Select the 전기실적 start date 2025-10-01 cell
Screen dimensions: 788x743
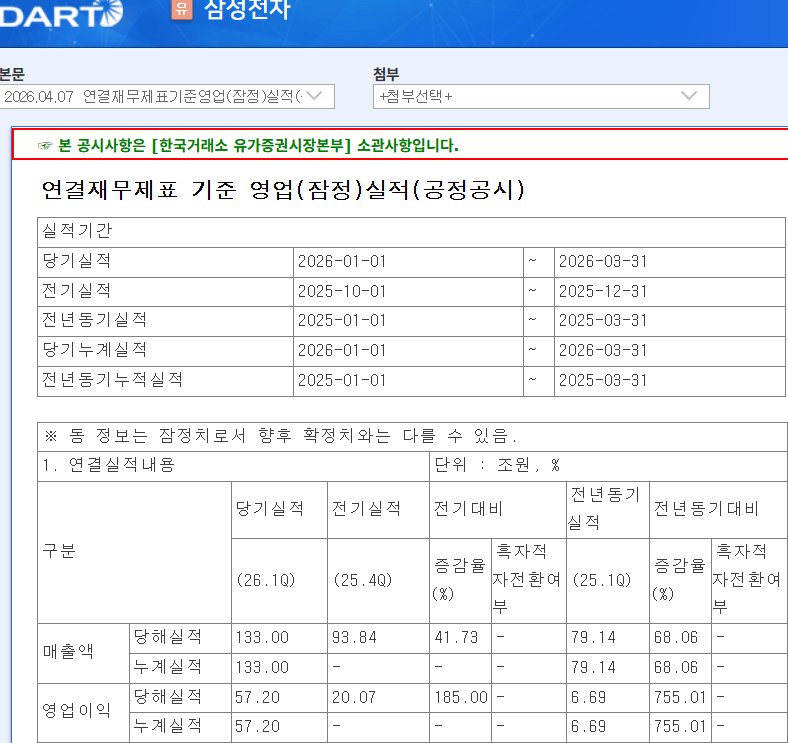point(342,291)
